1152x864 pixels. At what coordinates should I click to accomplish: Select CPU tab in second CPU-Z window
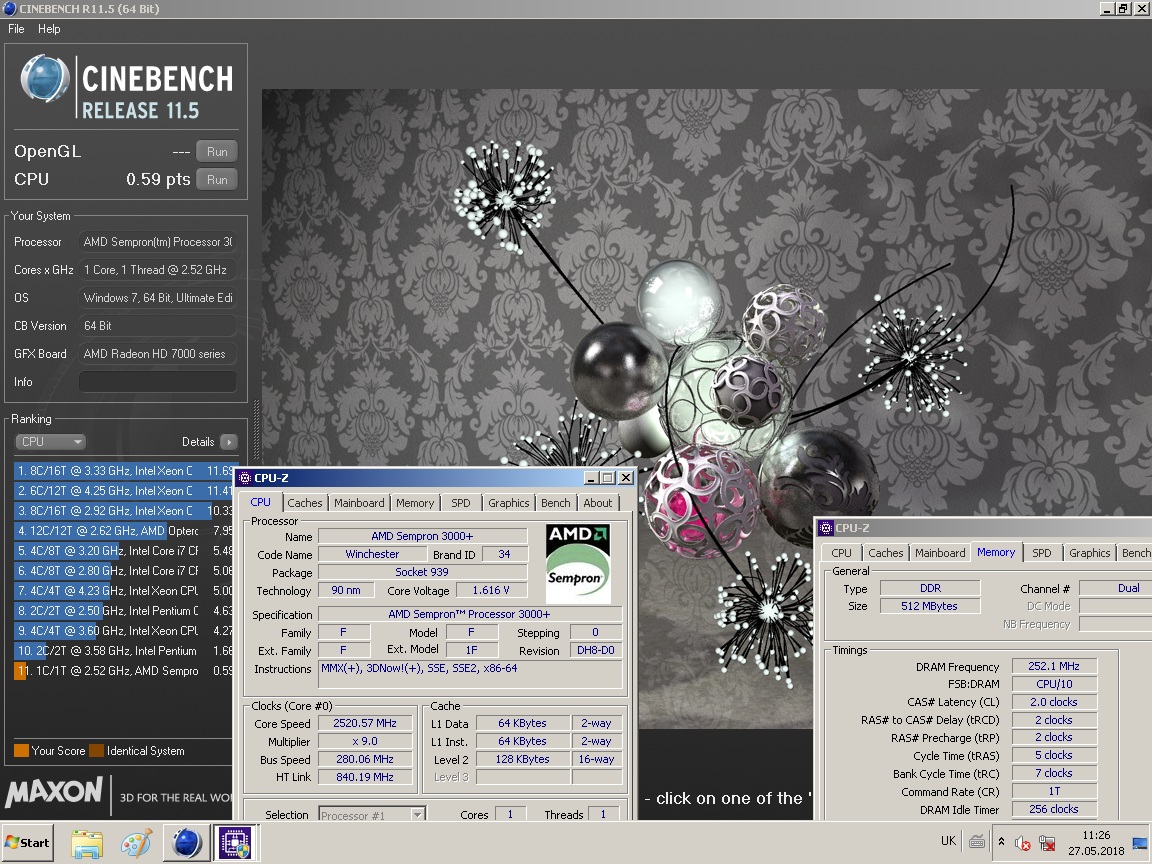(x=841, y=552)
